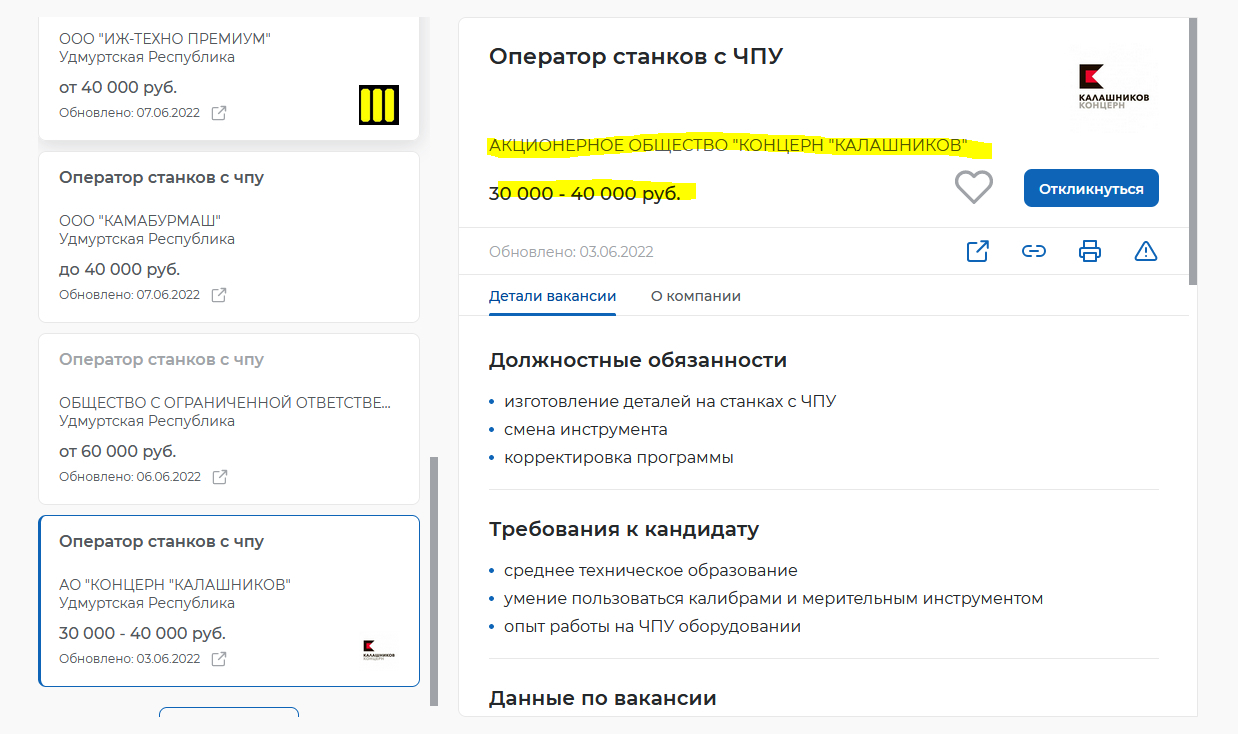Viewport: 1238px width, 734px height.
Task: Click the salary 30 000 - 40 000 руб. in the header
Action: [585, 193]
